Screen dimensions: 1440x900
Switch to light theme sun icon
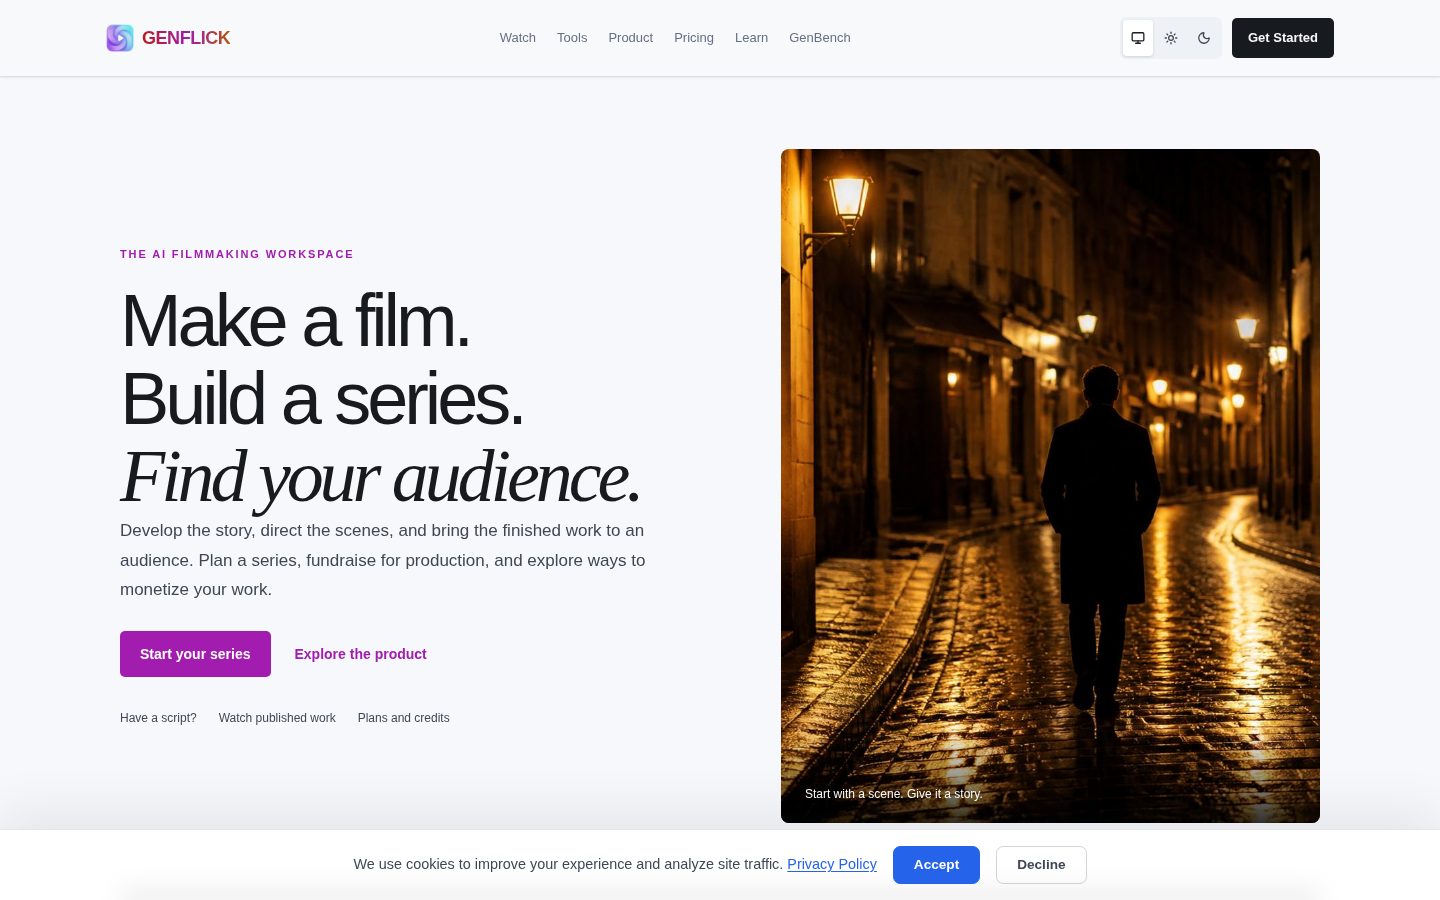click(1171, 38)
